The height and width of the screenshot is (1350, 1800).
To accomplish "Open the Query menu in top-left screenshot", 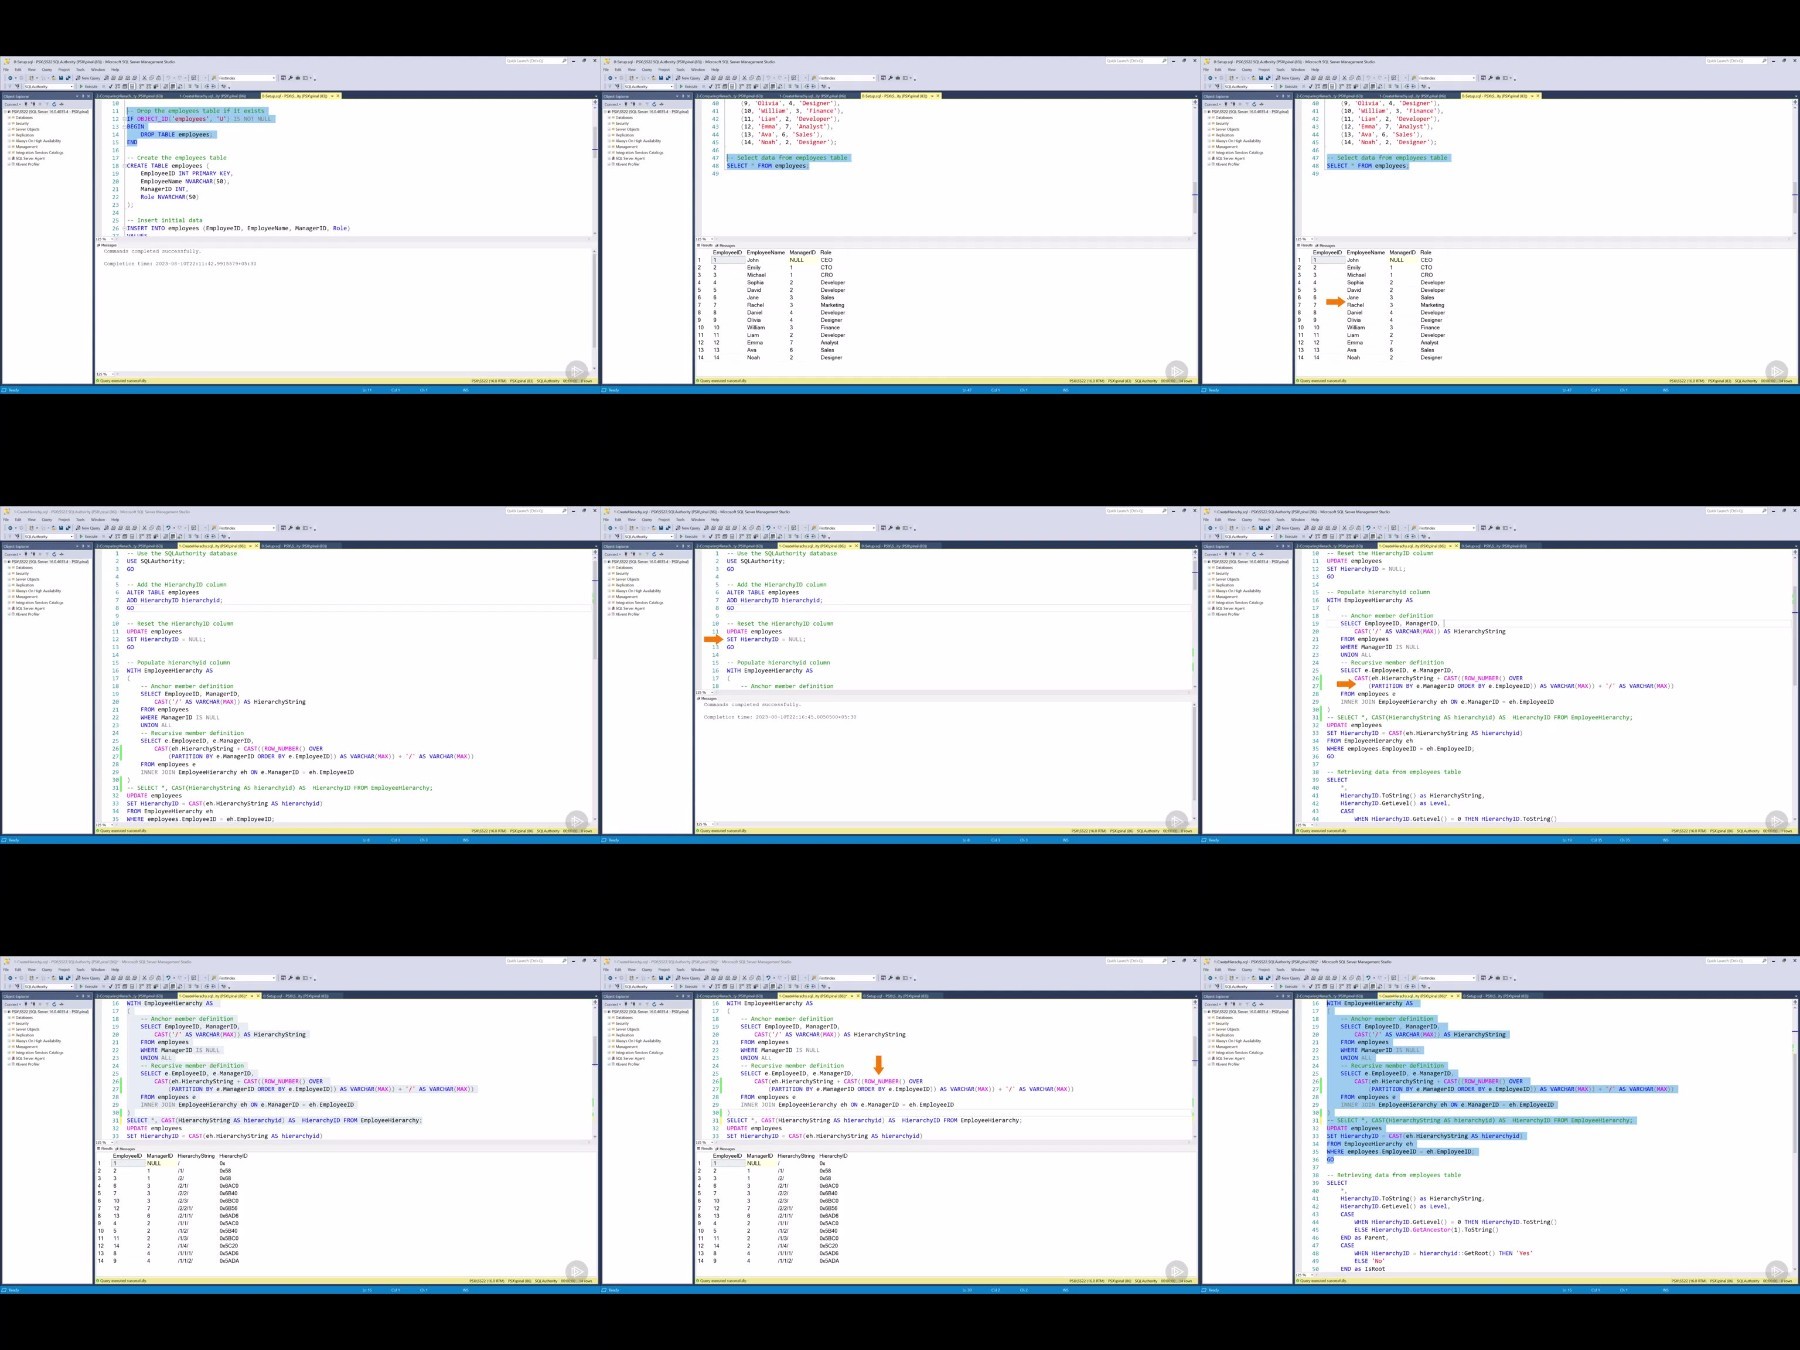I will pos(47,70).
